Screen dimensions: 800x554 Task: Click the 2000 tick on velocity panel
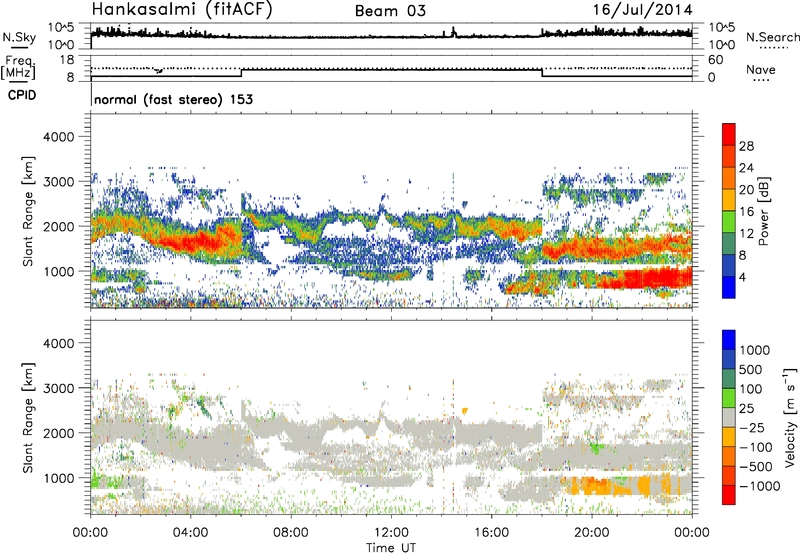click(x=59, y=433)
